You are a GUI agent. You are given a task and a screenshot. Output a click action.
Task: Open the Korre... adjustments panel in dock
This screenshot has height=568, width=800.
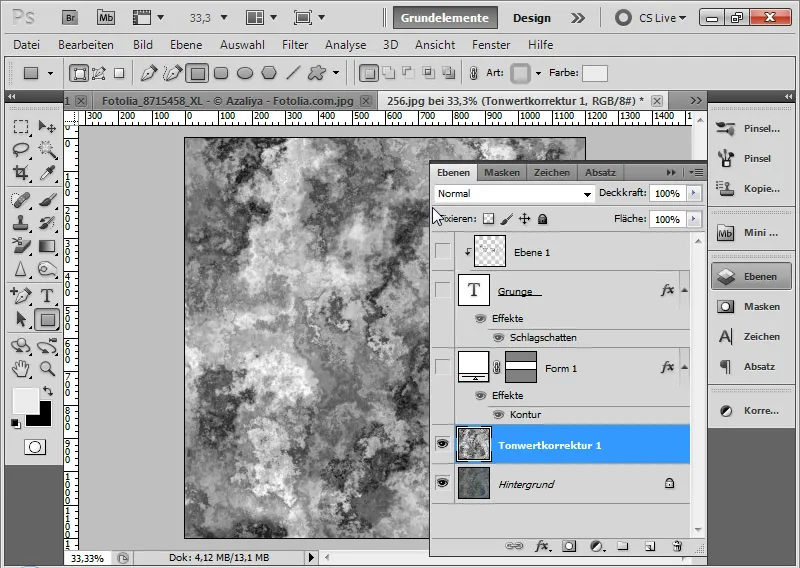pyautogui.click(x=750, y=410)
